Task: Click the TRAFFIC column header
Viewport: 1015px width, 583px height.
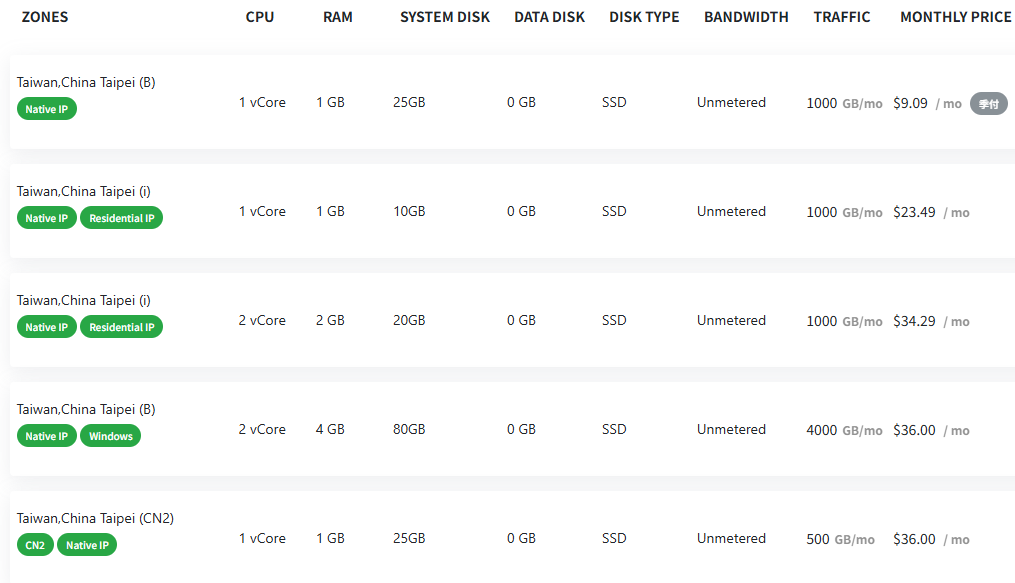Action: point(842,17)
